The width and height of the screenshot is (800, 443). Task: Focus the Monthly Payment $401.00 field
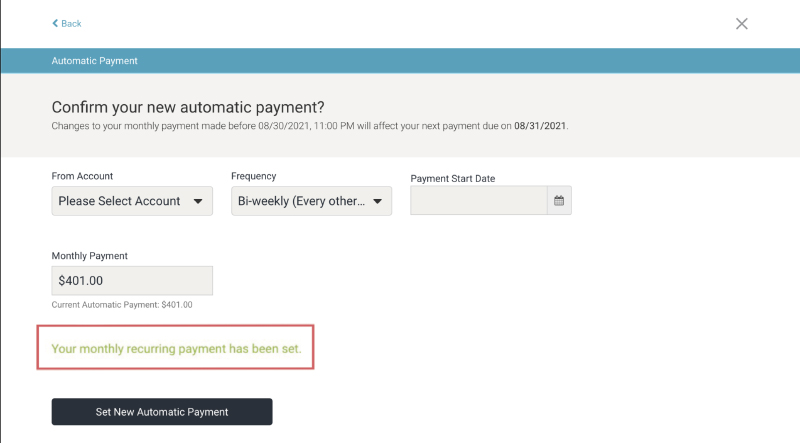point(132,281)
